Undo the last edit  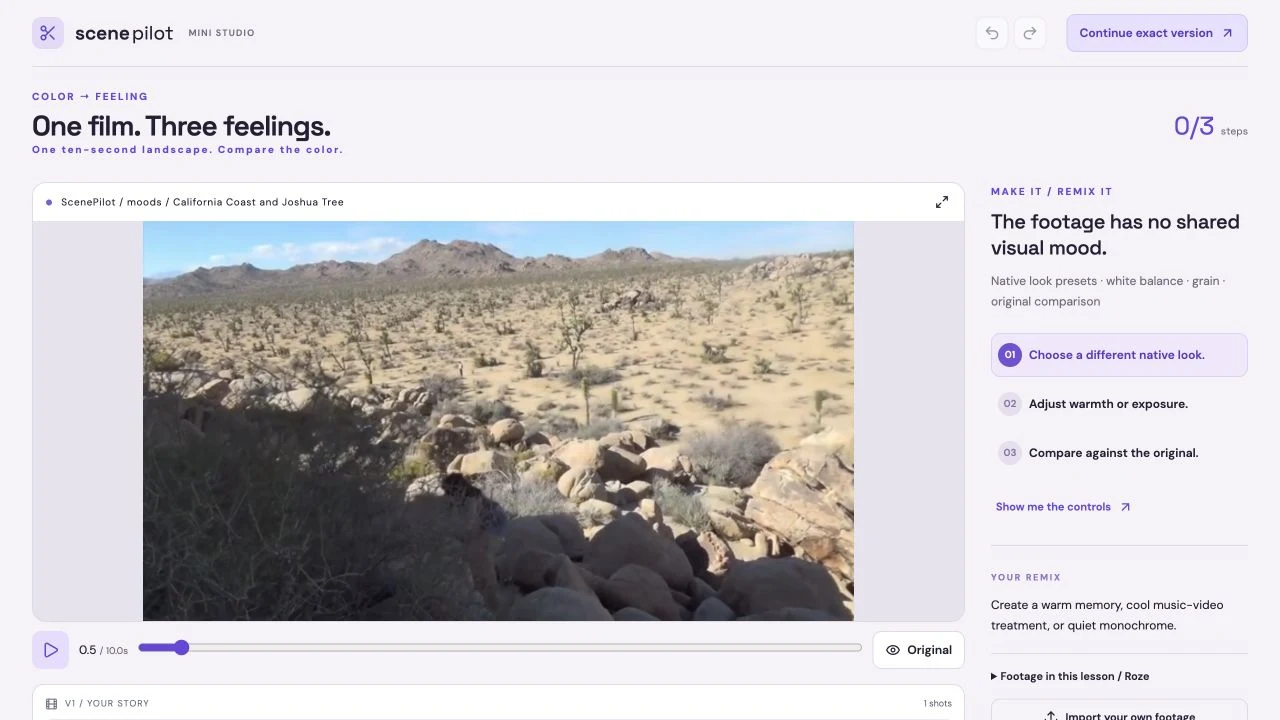coord(992,33)
